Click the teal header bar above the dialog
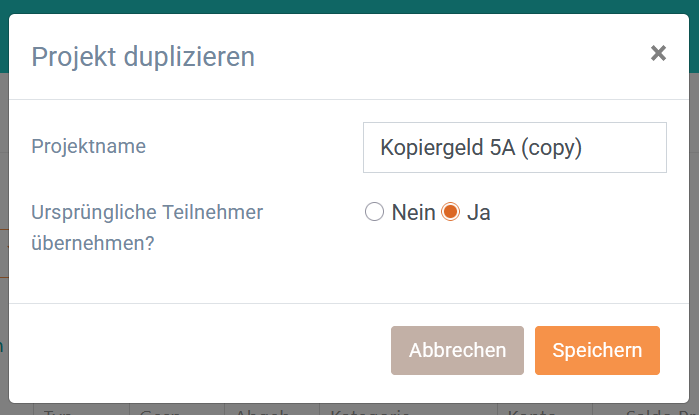This screenshot has width=699, height=415. point(350,6)
